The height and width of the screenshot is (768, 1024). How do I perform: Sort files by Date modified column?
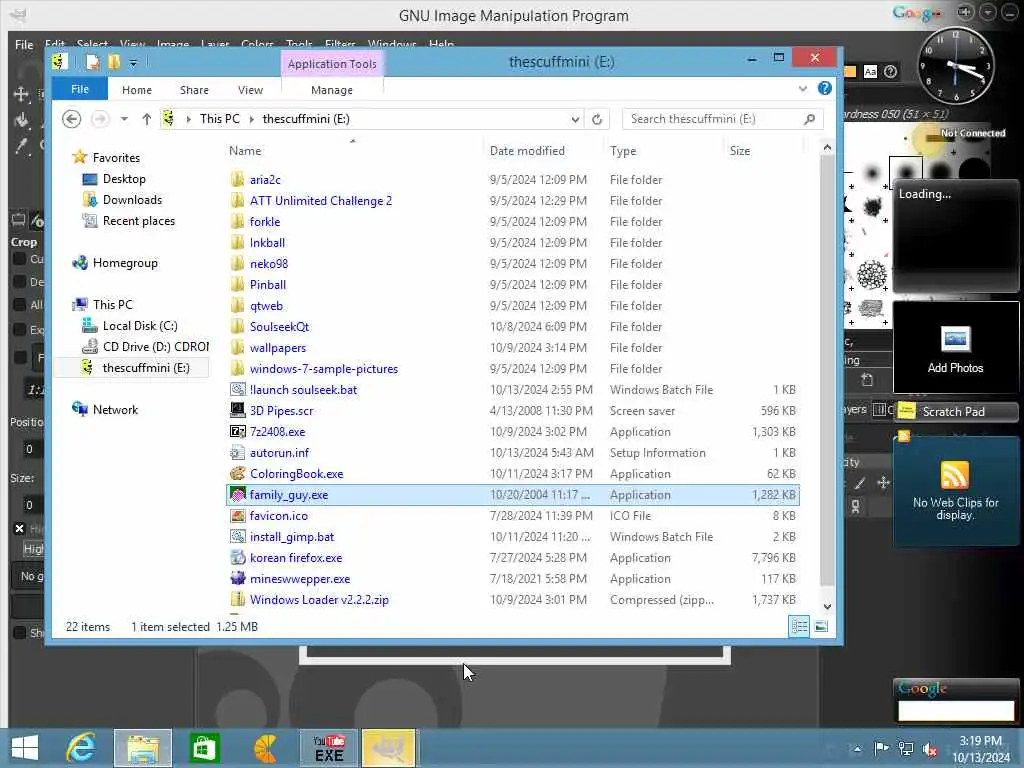click(527, 150)
